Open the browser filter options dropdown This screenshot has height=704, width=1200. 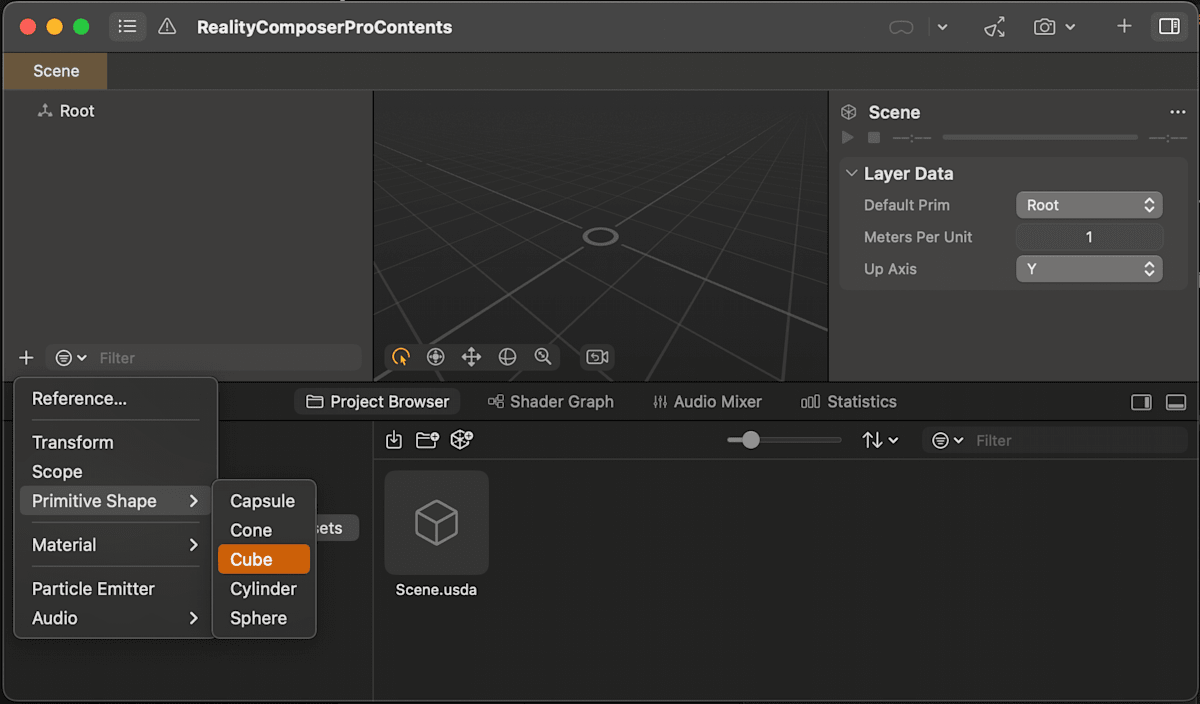[x=947, y=440]
